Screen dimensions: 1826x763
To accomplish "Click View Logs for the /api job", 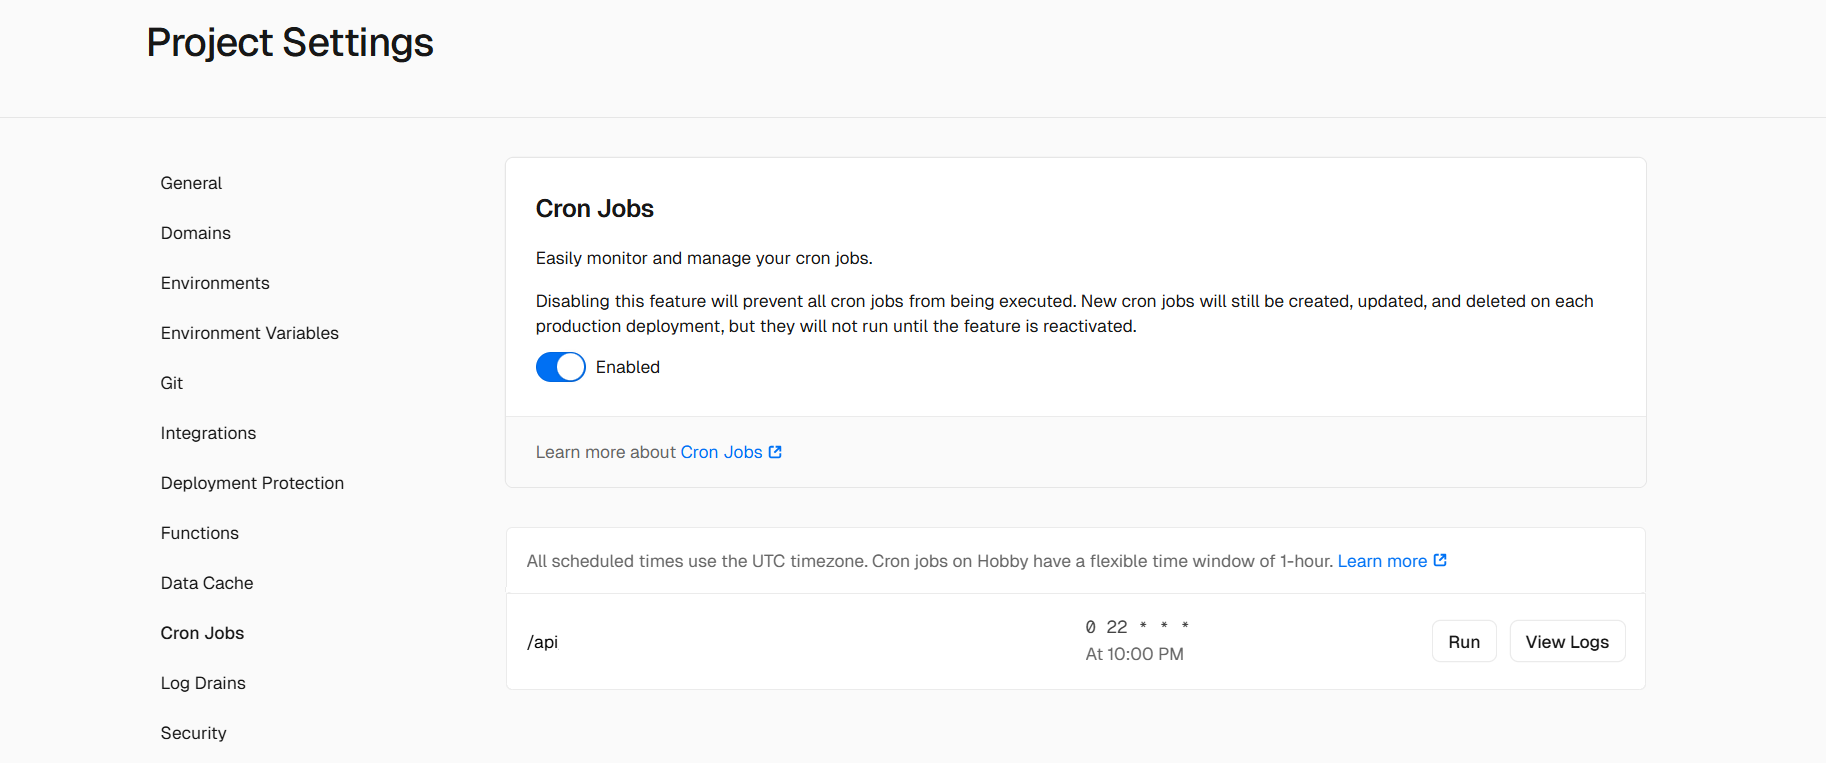I will [x=1566, y=642].
